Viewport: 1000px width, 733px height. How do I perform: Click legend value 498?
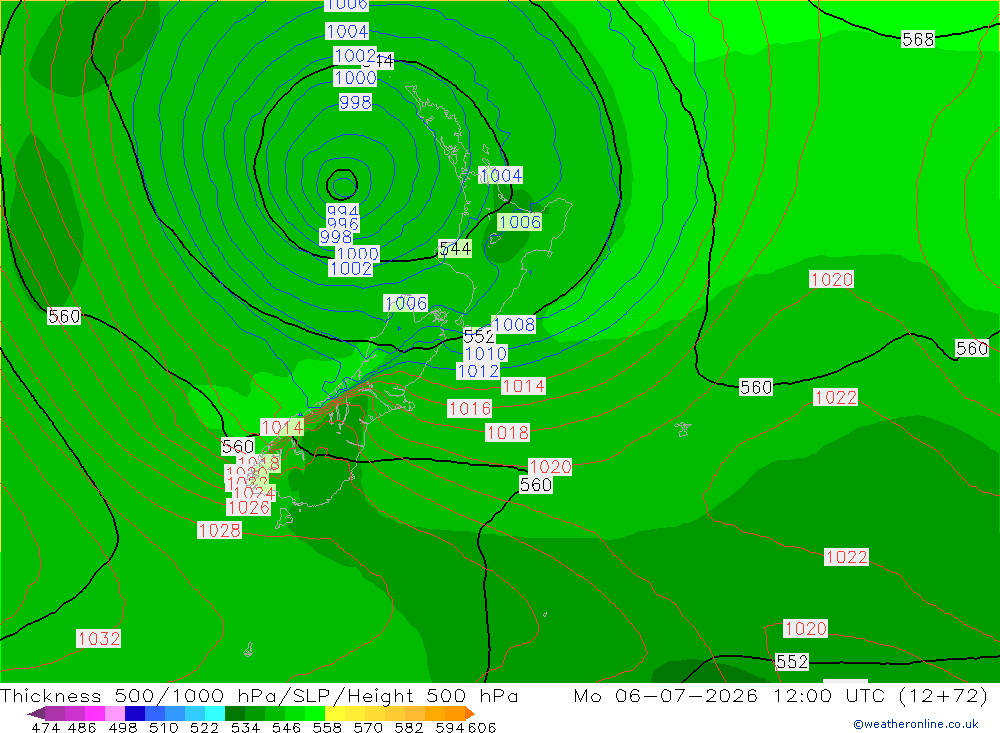tap(122, 727)
